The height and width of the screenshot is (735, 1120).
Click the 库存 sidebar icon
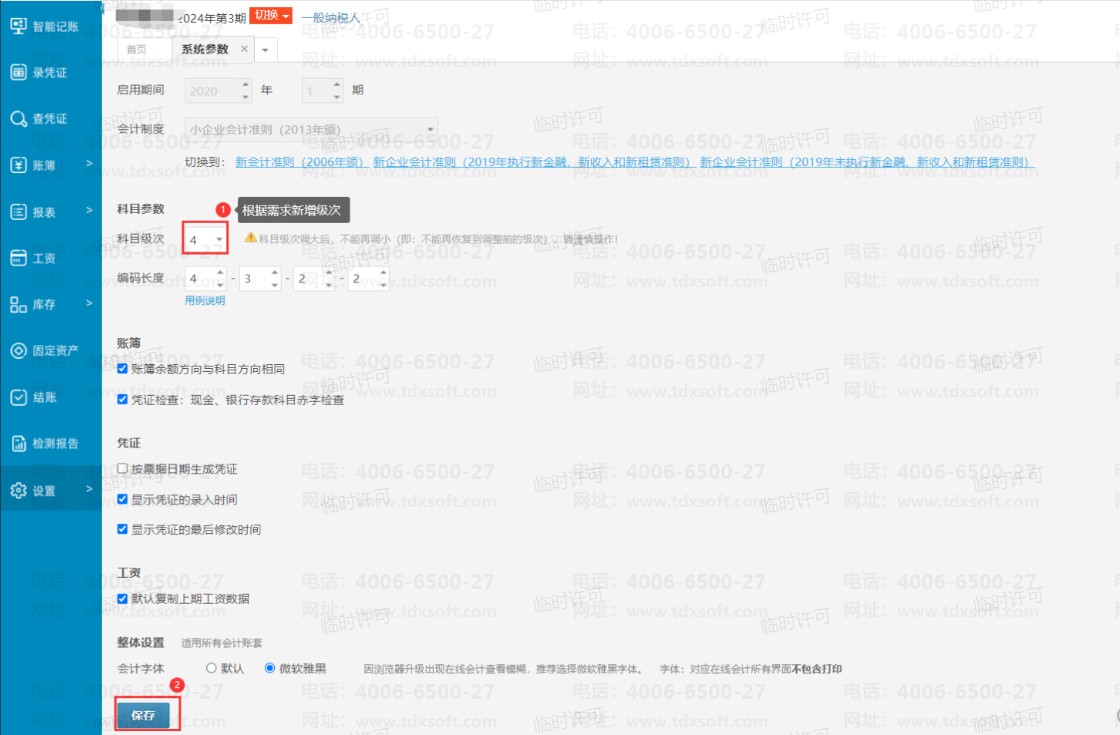(19, 304)
